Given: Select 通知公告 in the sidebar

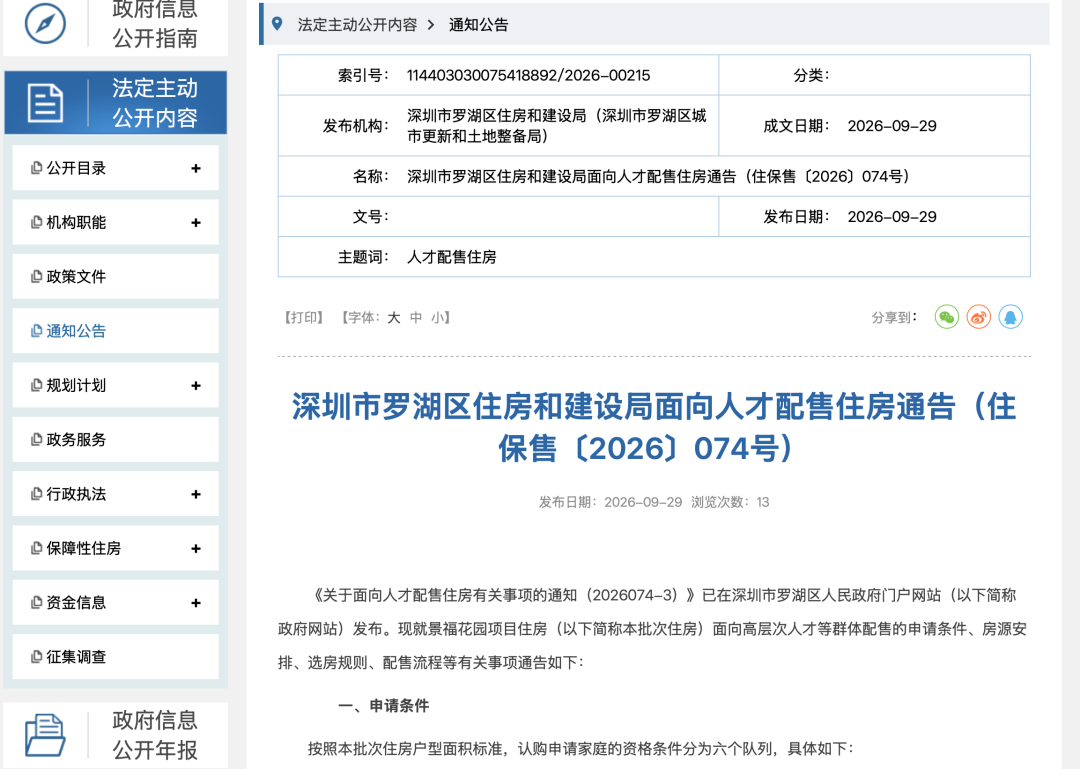Looking at the screenshot, I should pyautogui.click(x=116, y=331).
